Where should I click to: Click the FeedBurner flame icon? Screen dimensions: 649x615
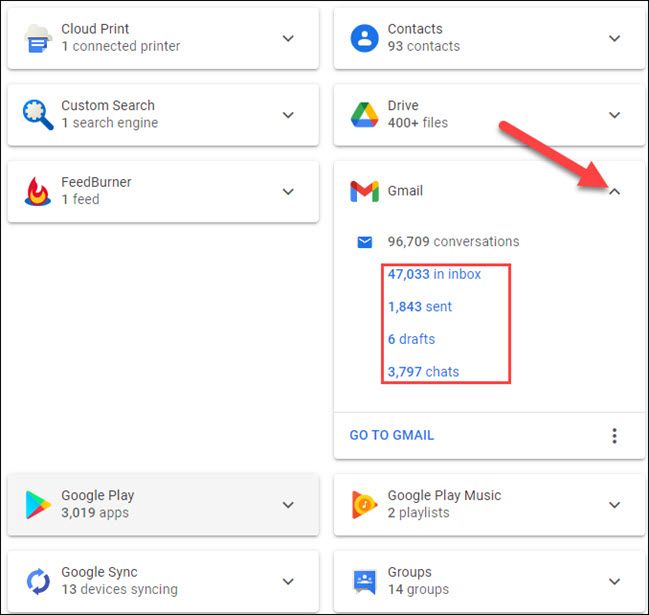pos(38,191)
